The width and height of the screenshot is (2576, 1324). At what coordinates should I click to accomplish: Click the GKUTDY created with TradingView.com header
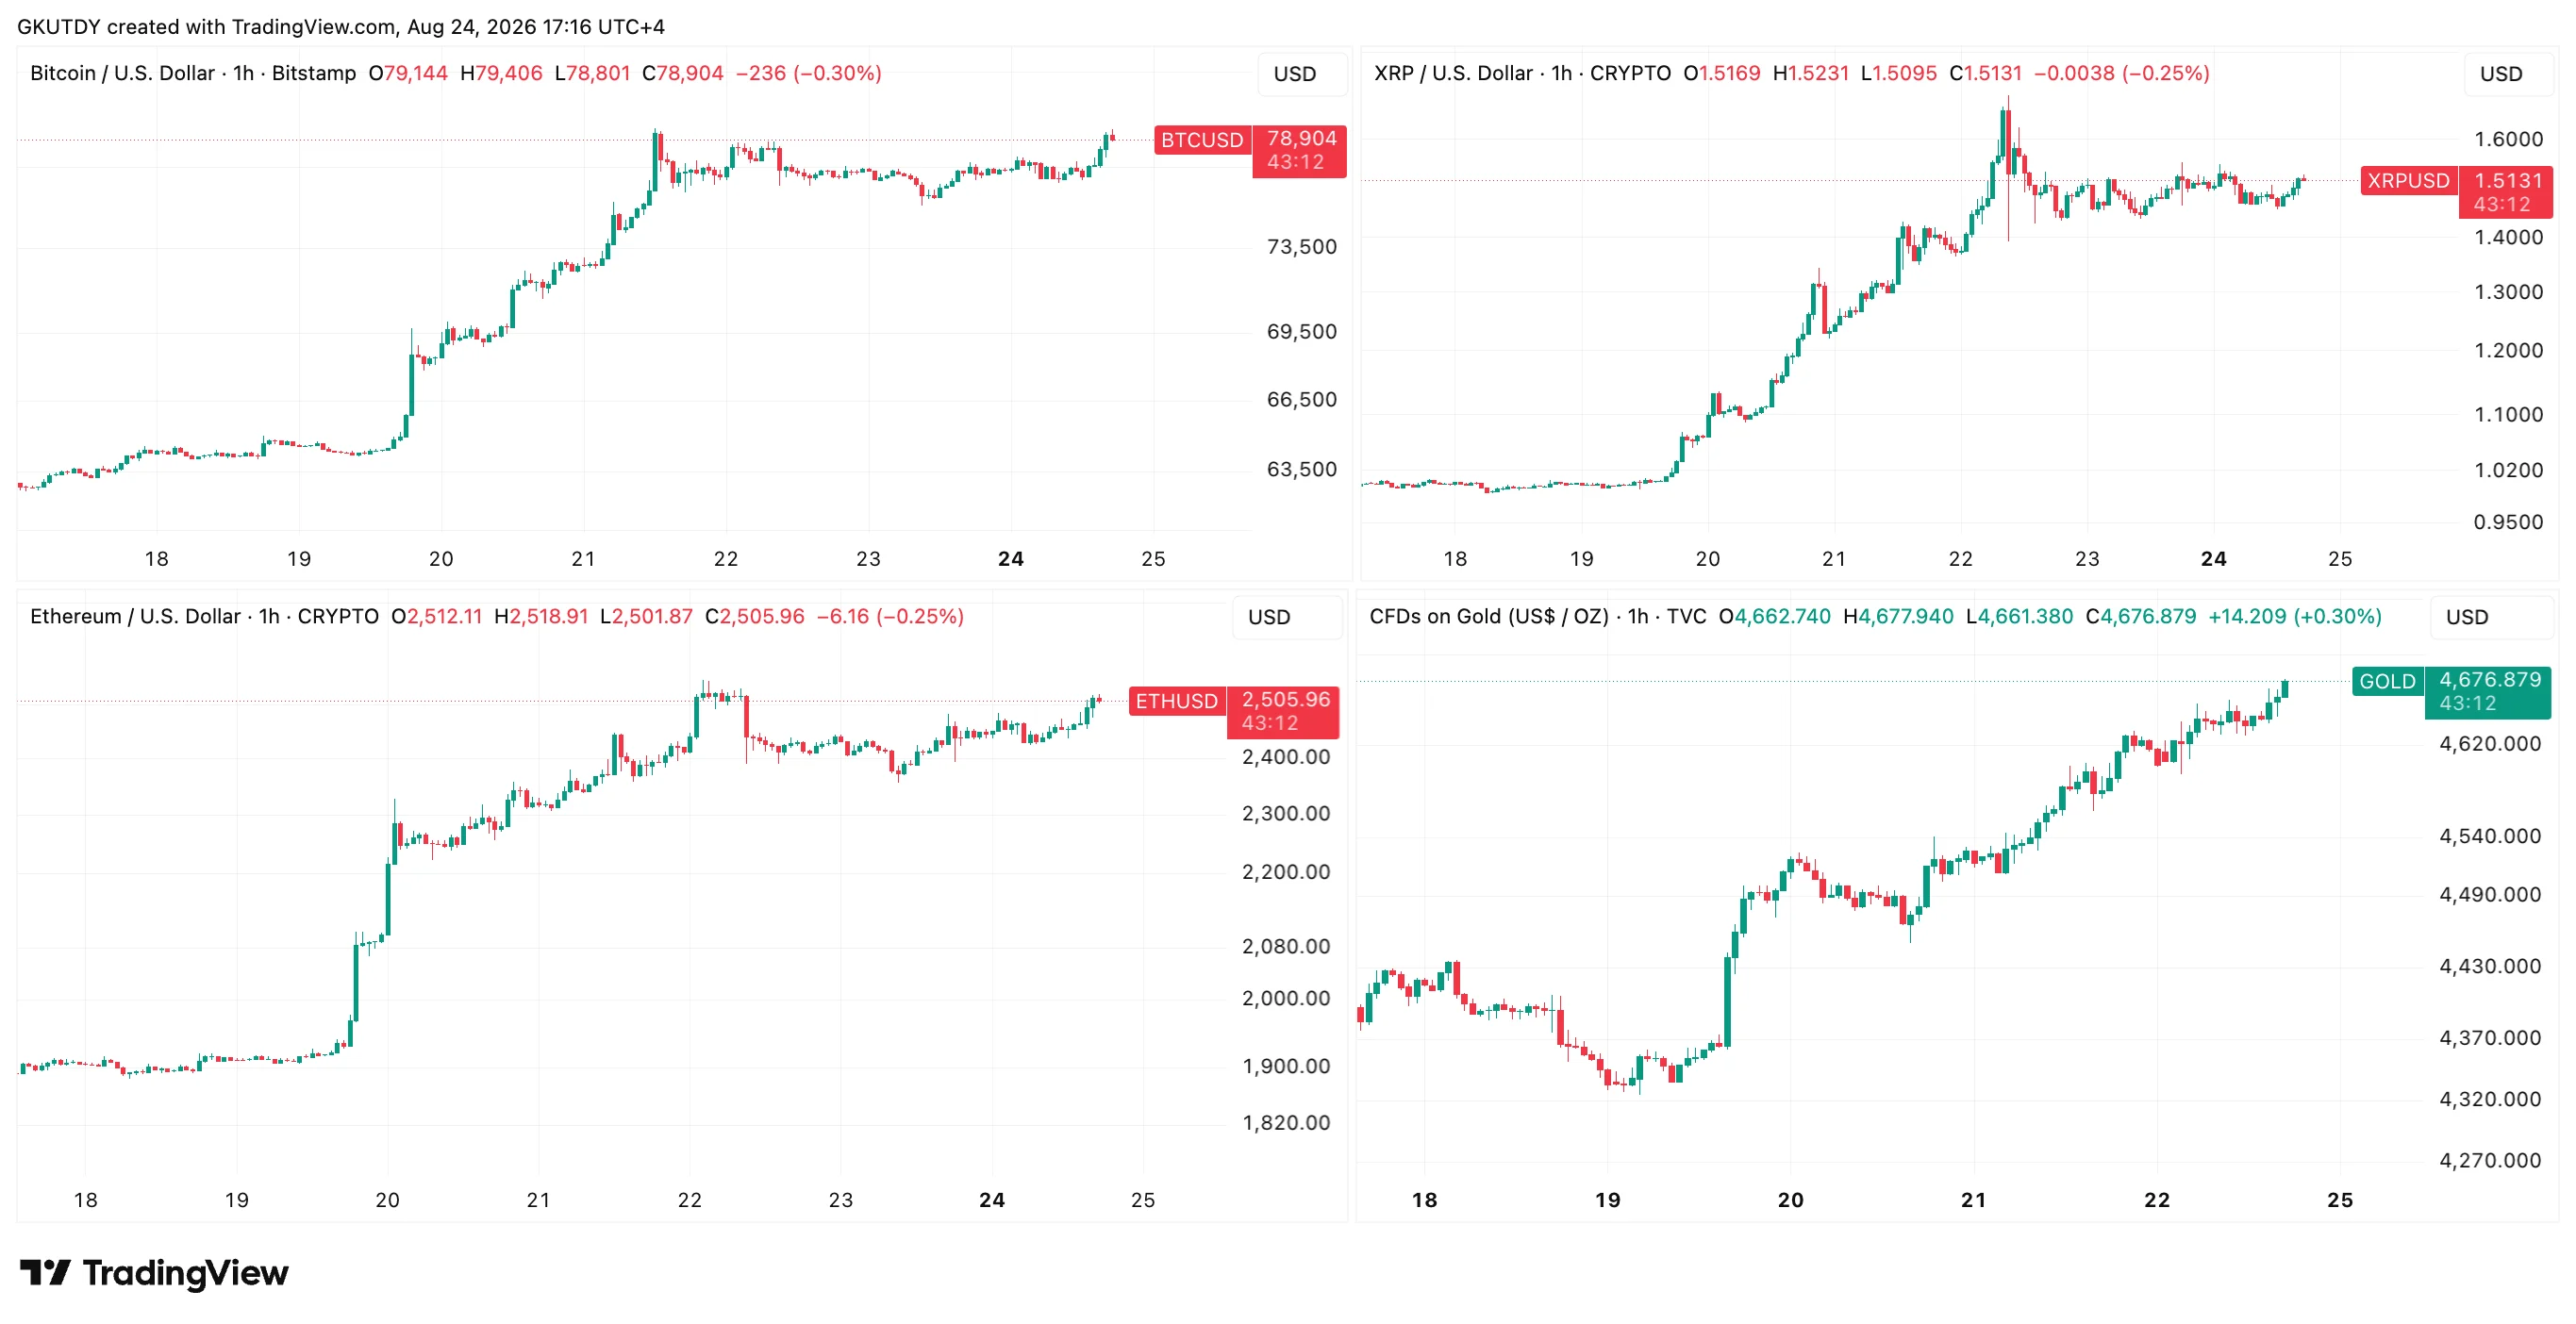341,27
